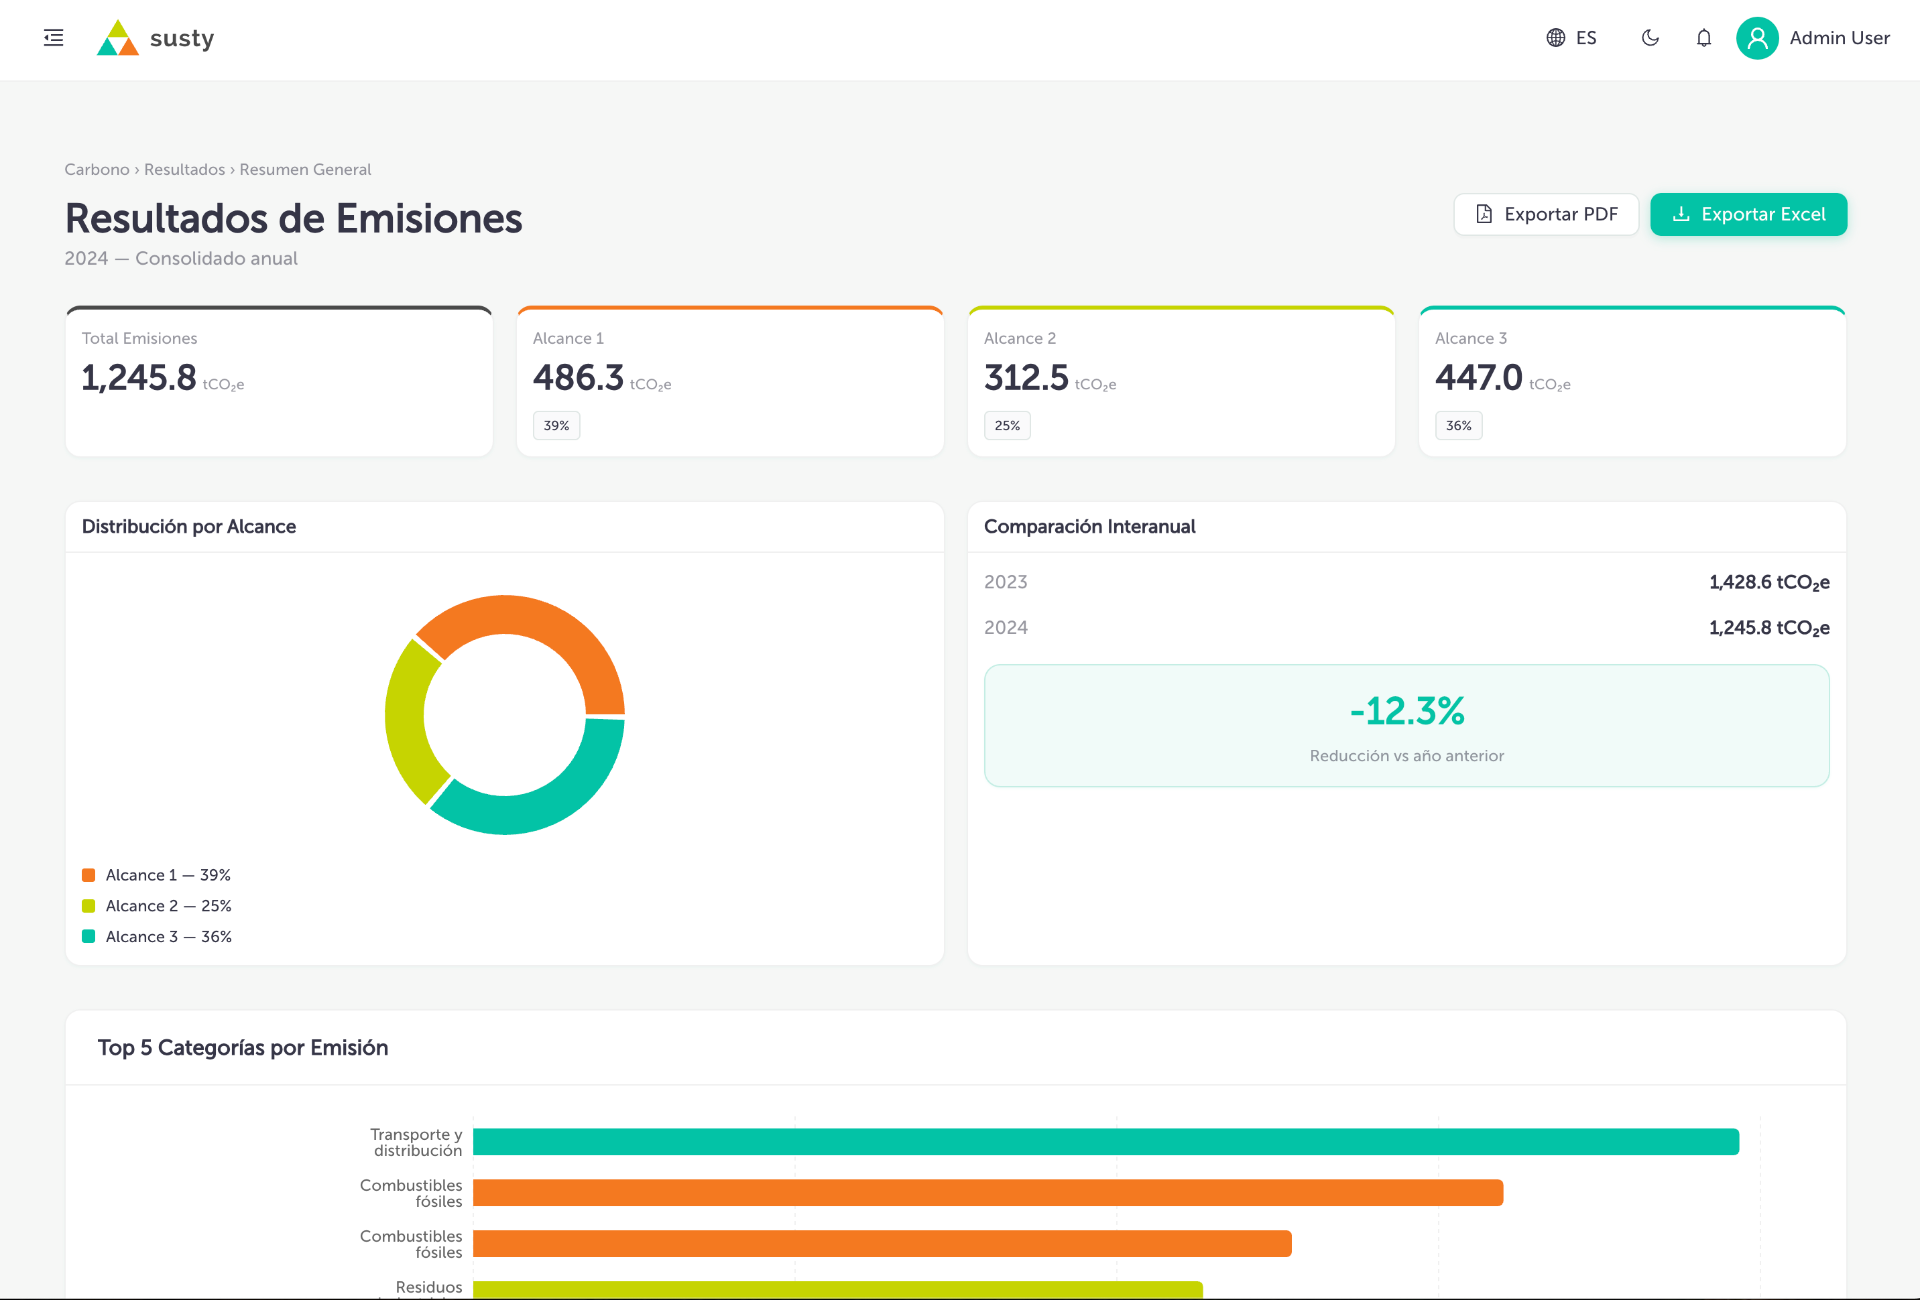This screenshot has width=1920, height=1300.
Task: Open Admin User account menu
Action: (x=1813, y=38)
